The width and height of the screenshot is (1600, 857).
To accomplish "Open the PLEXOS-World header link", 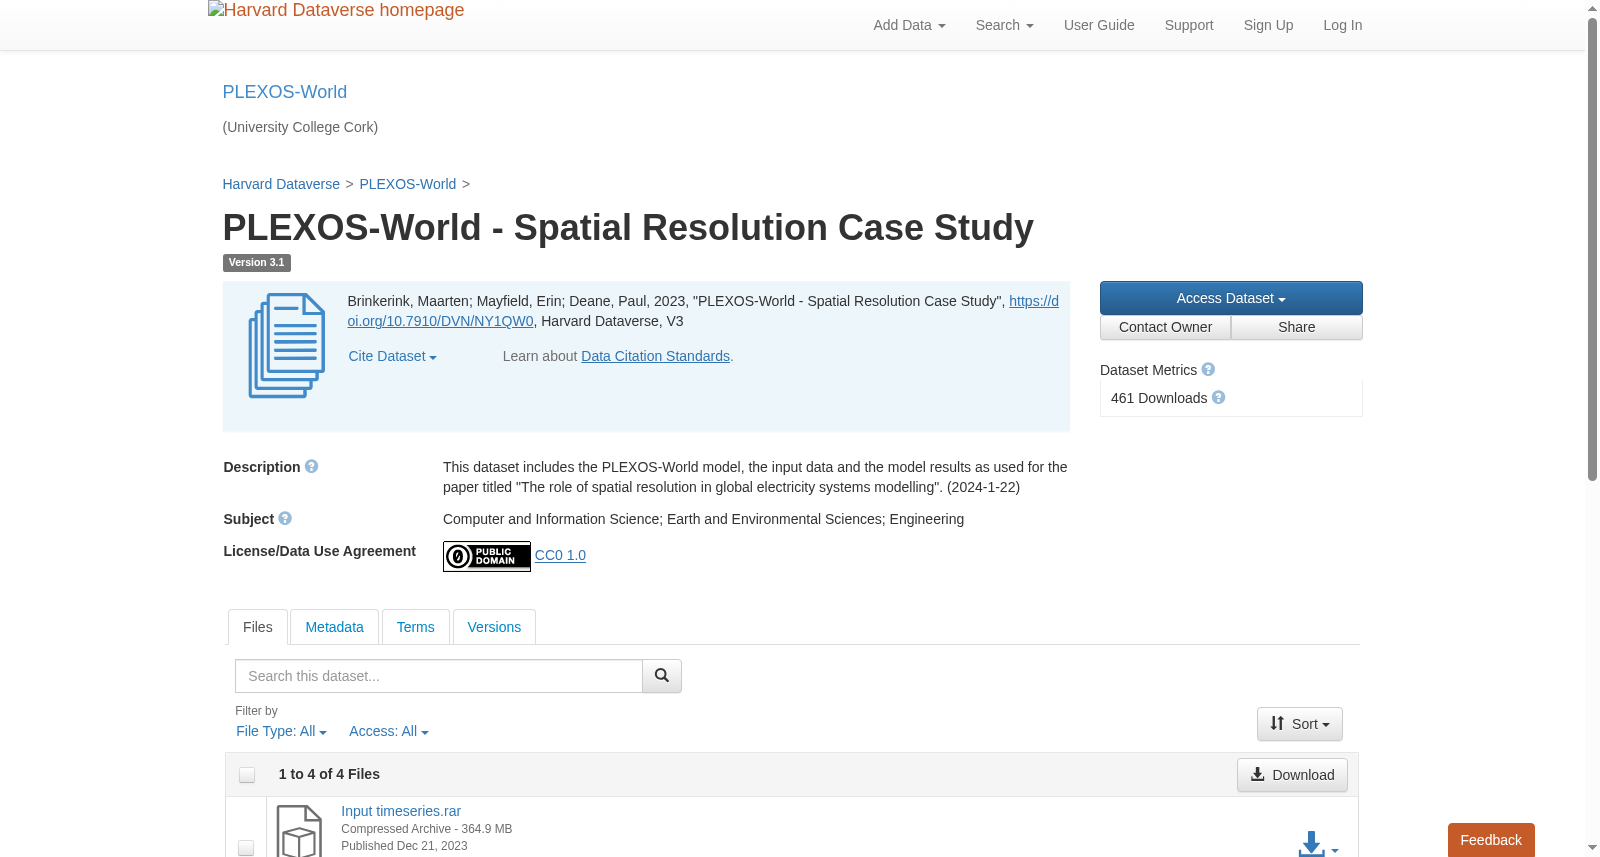I will (285, 92).
